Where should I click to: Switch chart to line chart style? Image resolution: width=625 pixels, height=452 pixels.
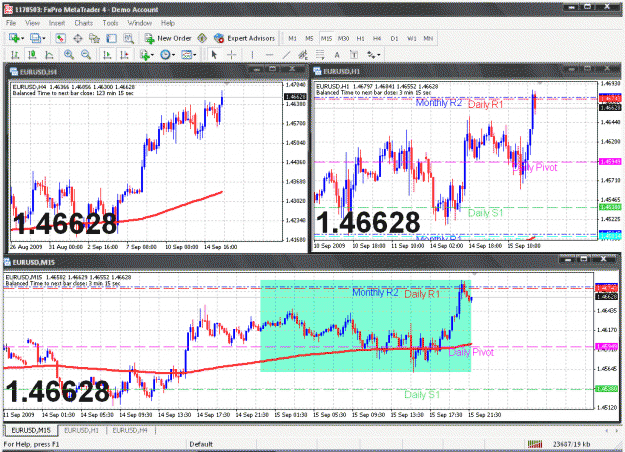tap(49, 55)
